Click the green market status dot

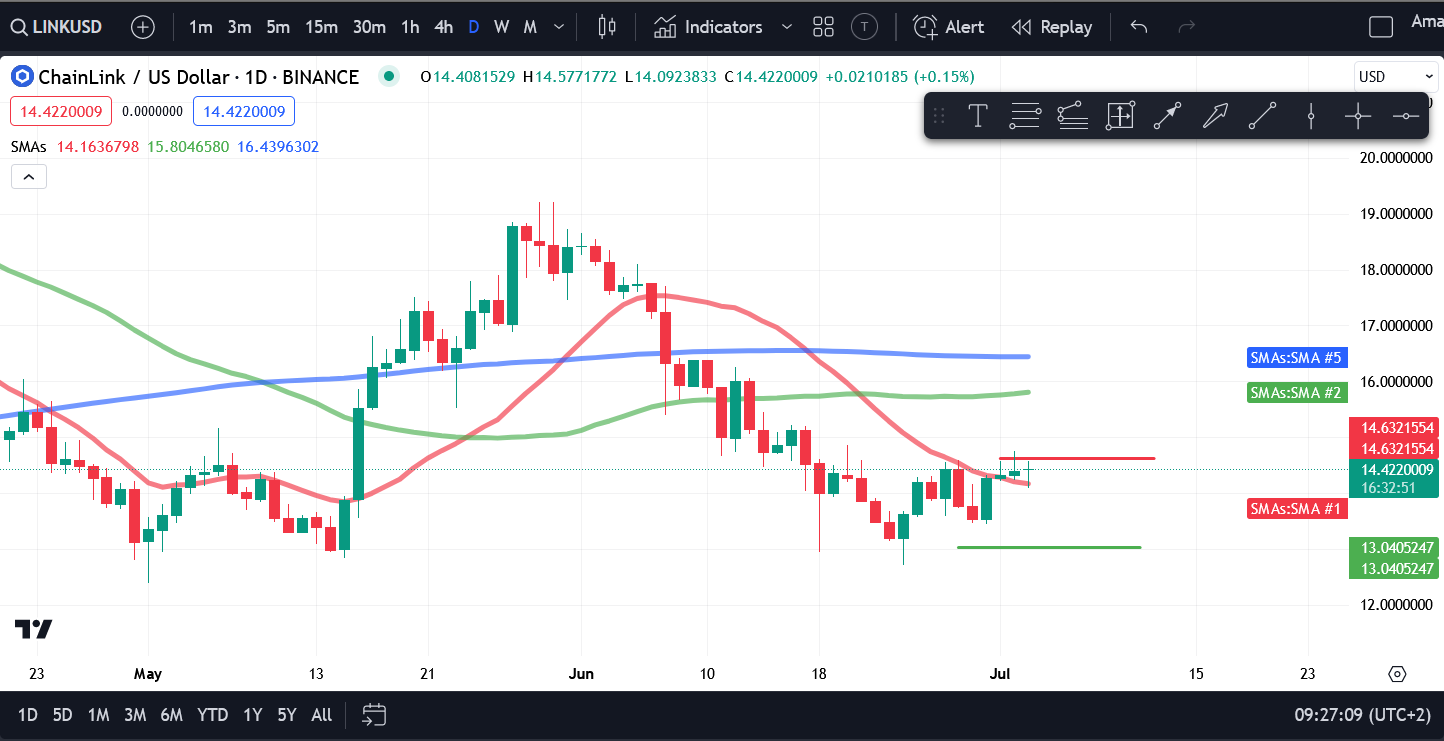pos(389,76)
